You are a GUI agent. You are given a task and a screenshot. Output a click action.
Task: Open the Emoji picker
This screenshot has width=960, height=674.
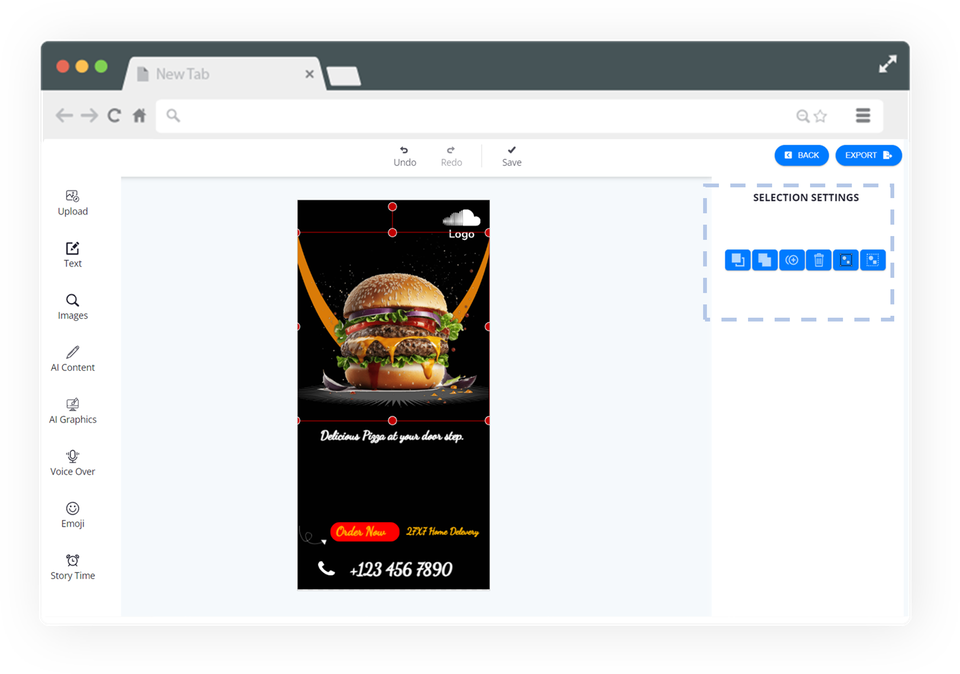pos(72,515)
